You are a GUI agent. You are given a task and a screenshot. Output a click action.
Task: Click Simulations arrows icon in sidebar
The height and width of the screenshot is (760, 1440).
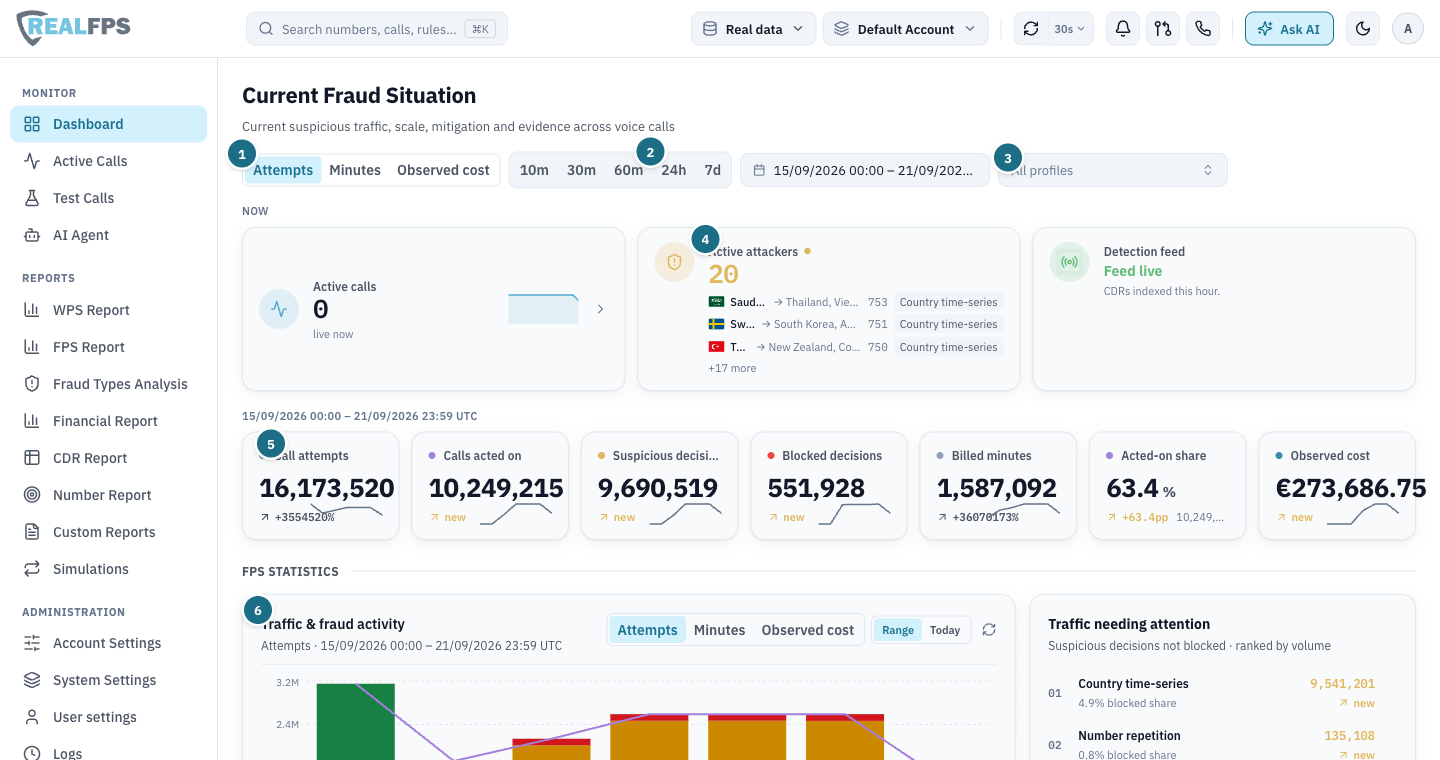point(32,569)
